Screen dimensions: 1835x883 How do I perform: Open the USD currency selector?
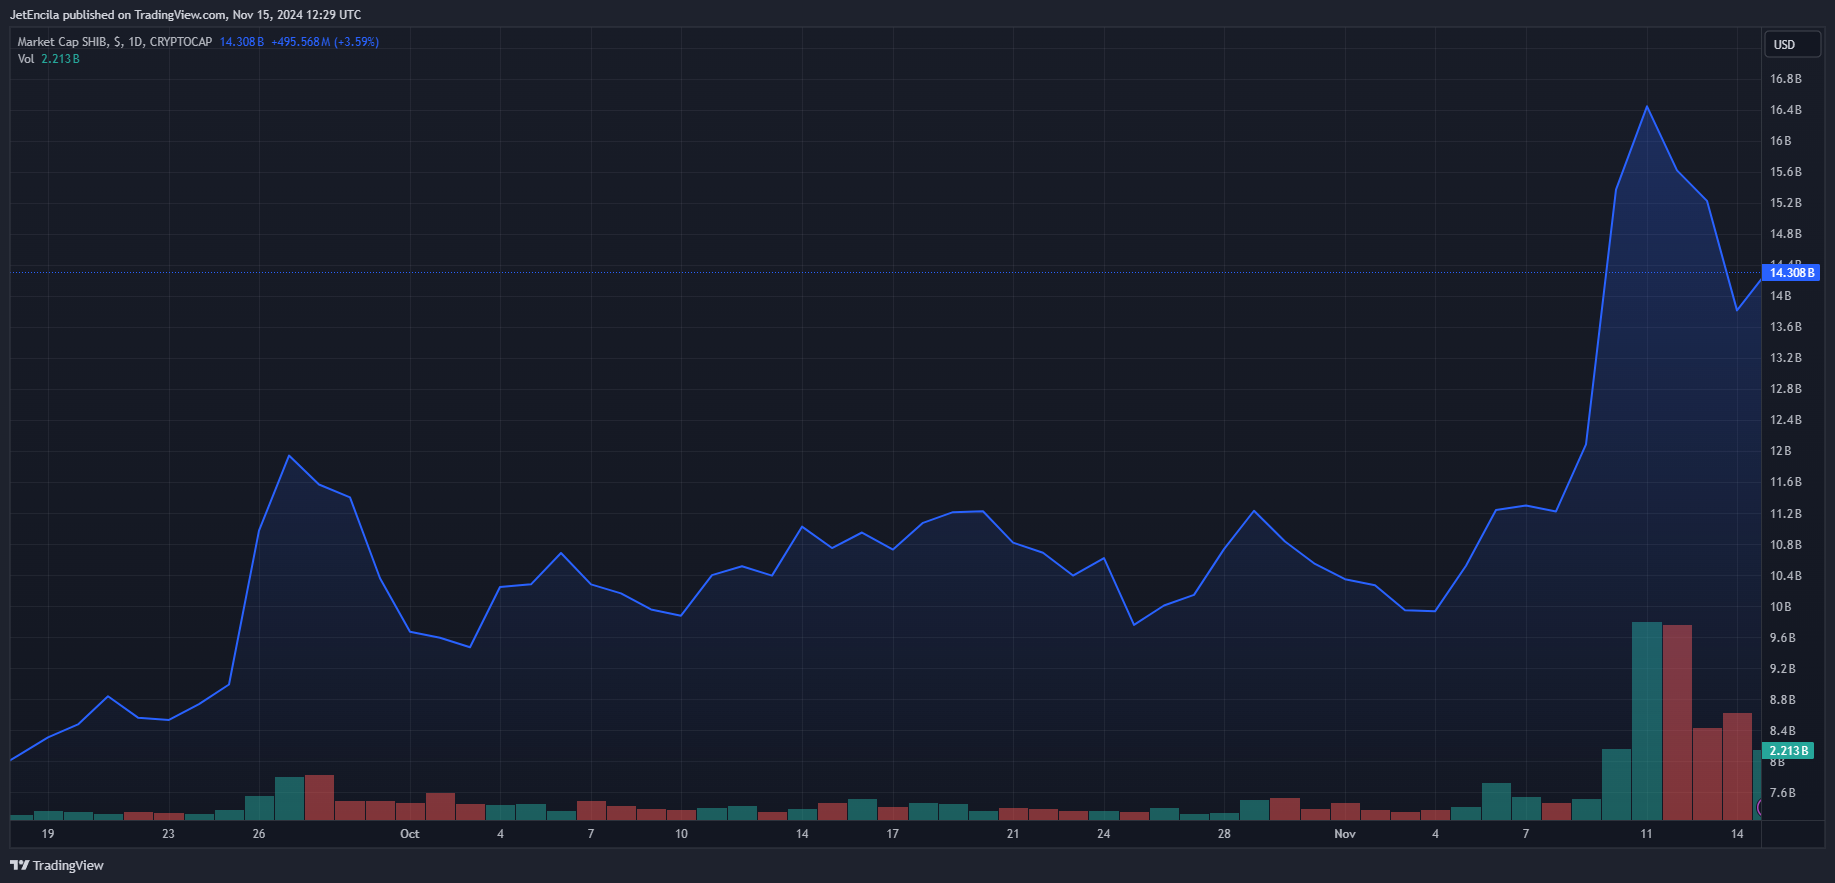click(1791, 45)
